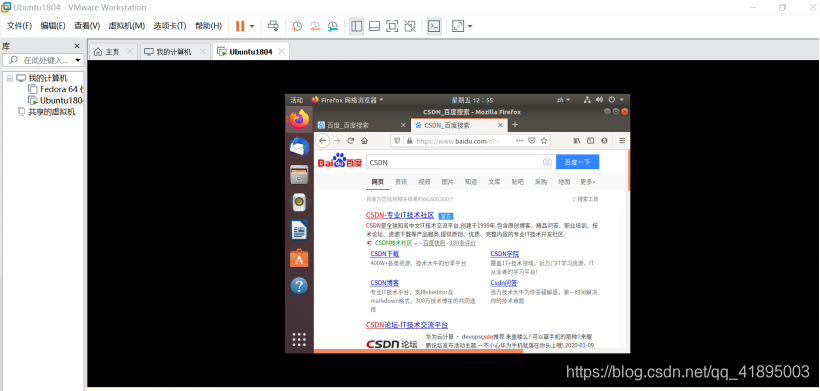Open the Firefox hamburger menu
Image resolution: width=820 pixels, height=391 pixels.
(622, 141)
